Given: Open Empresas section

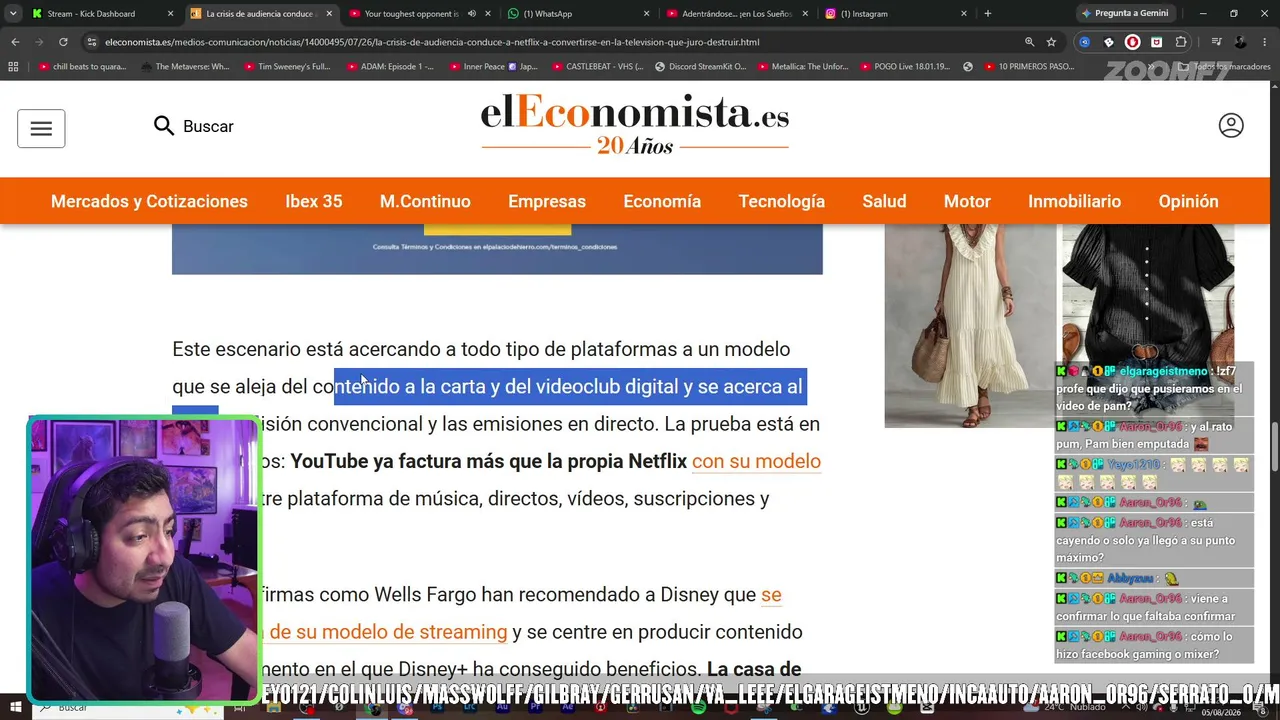Looking at the screenshot, I should [x=547, y=201].
